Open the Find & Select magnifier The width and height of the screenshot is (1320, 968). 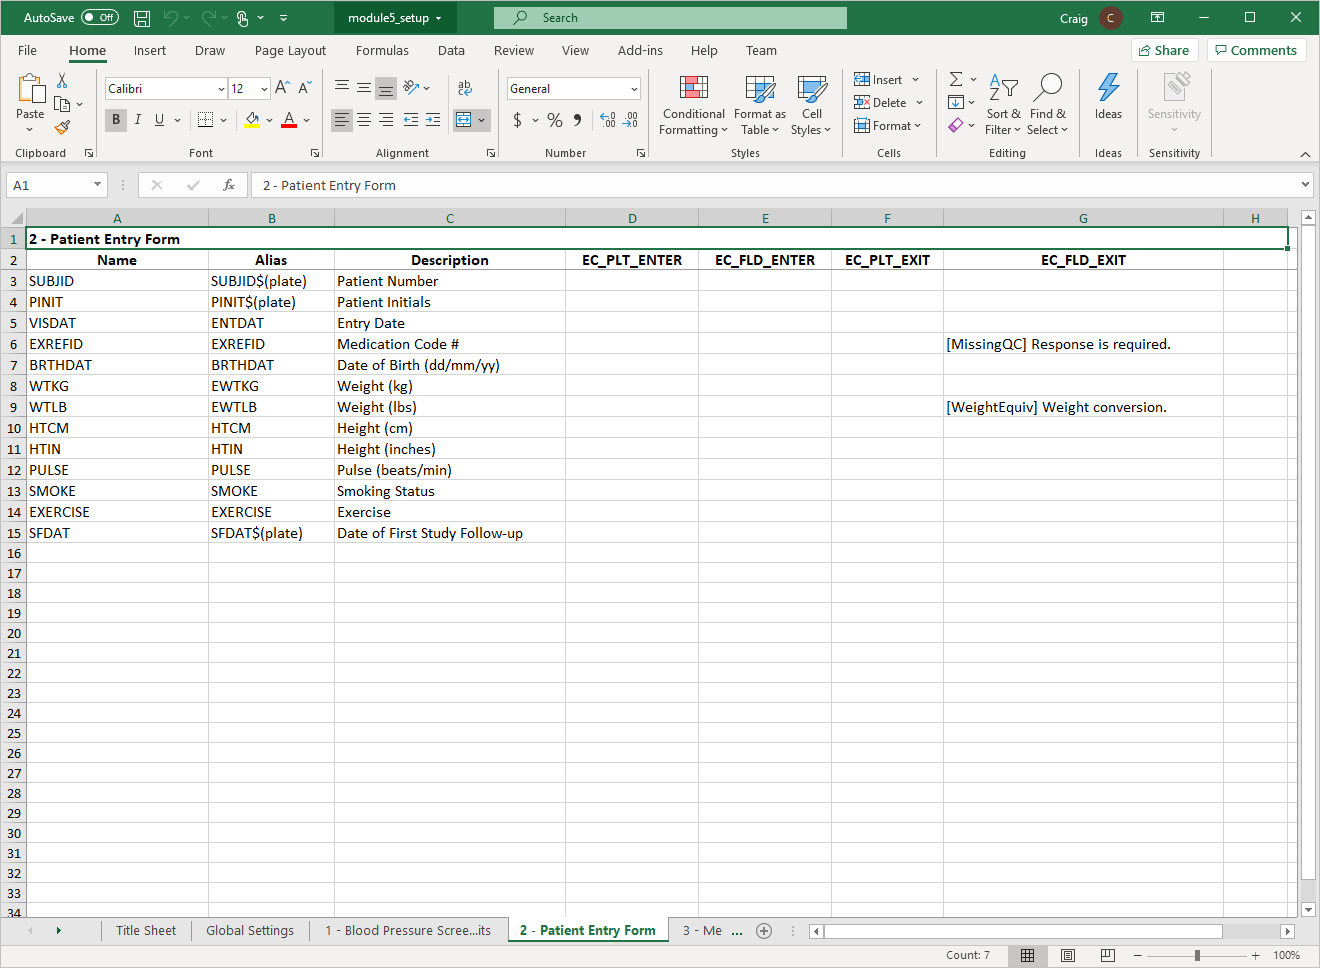pos(1047,90)
